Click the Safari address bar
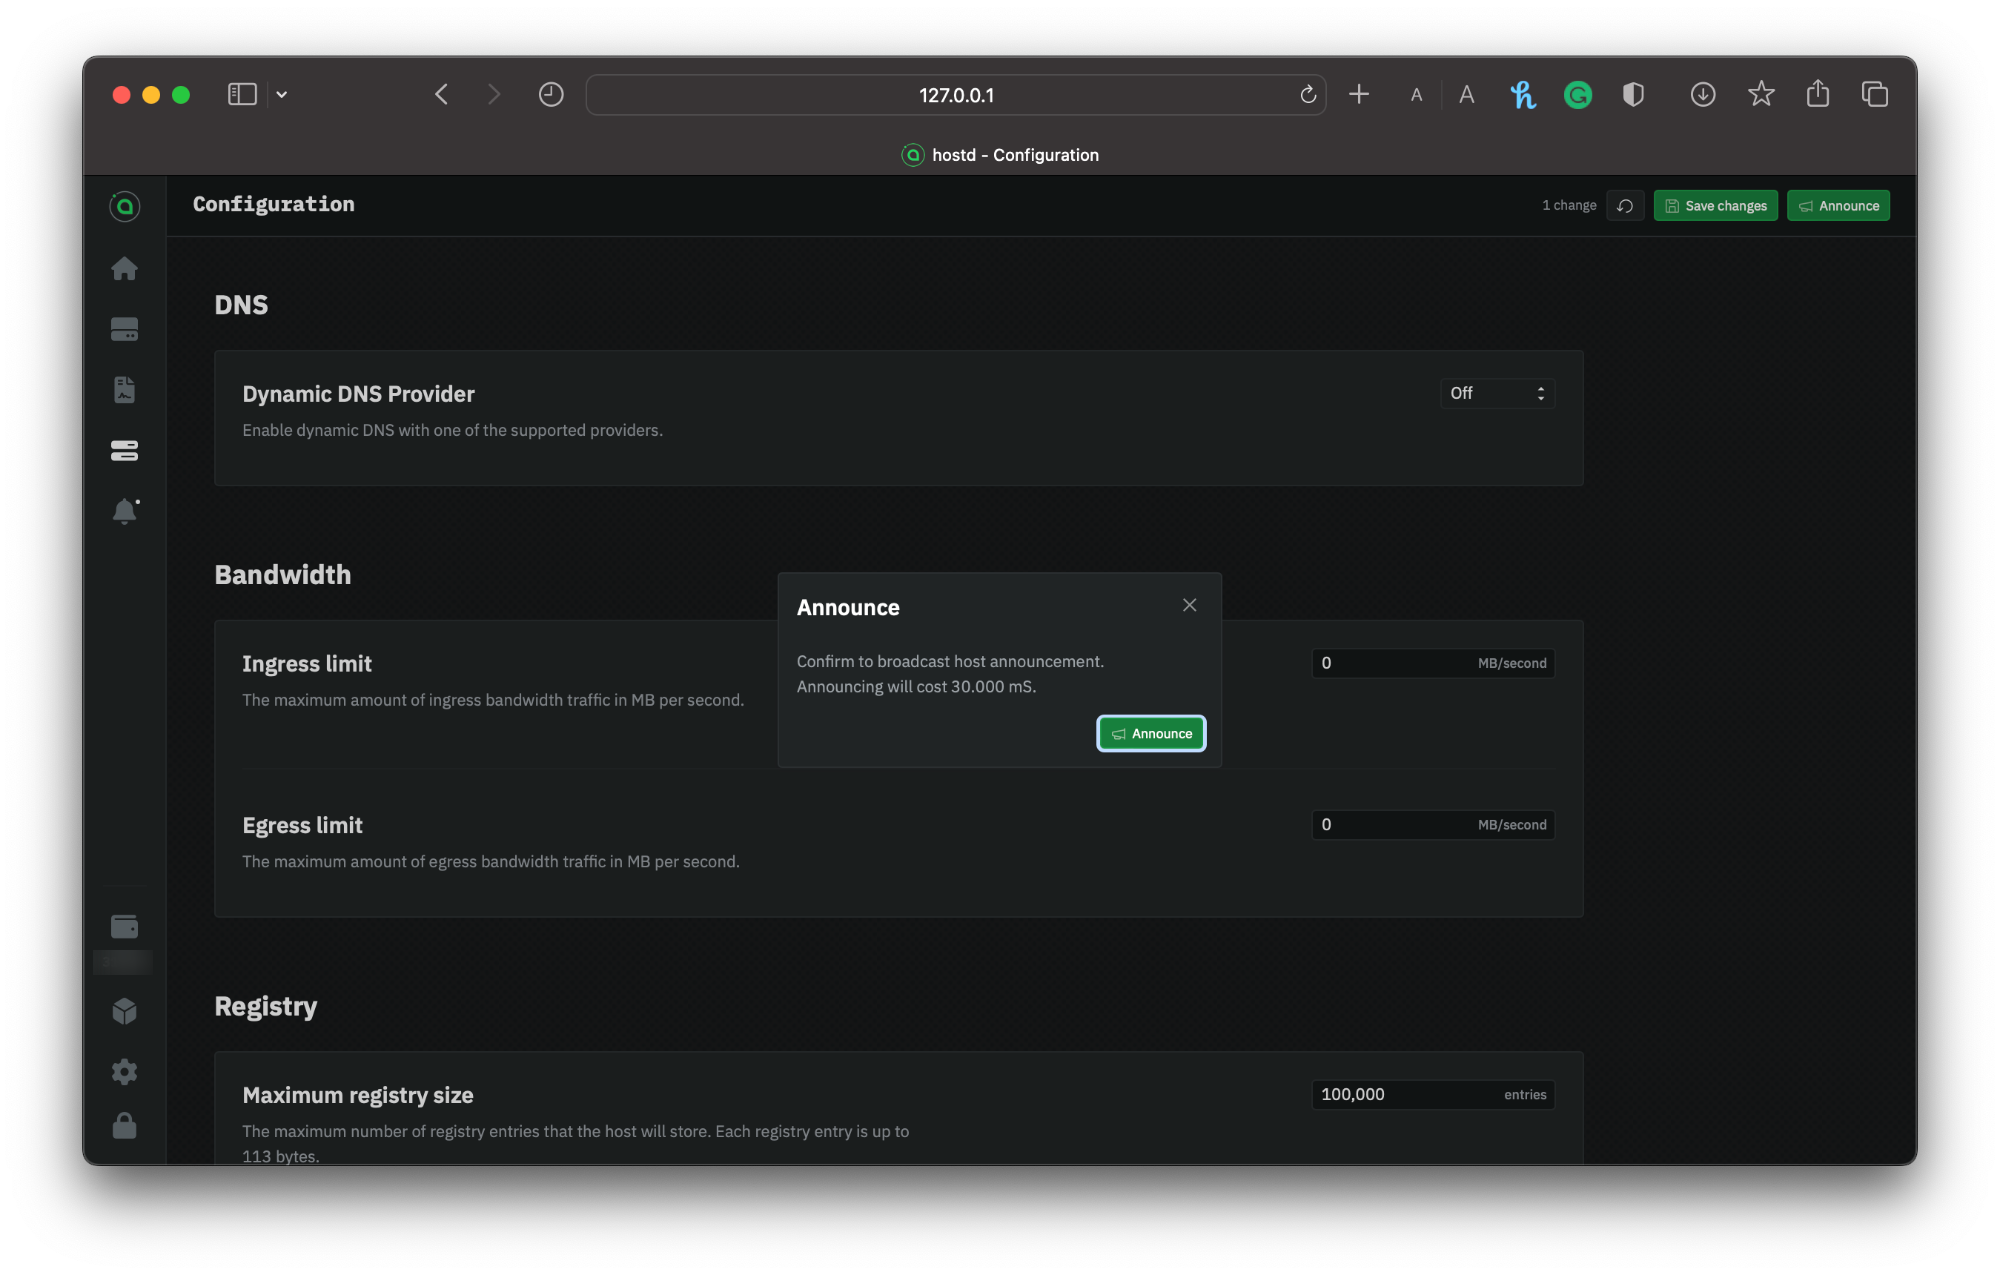This screenshot has width=2000, height=1275. [x=955, y=95]
